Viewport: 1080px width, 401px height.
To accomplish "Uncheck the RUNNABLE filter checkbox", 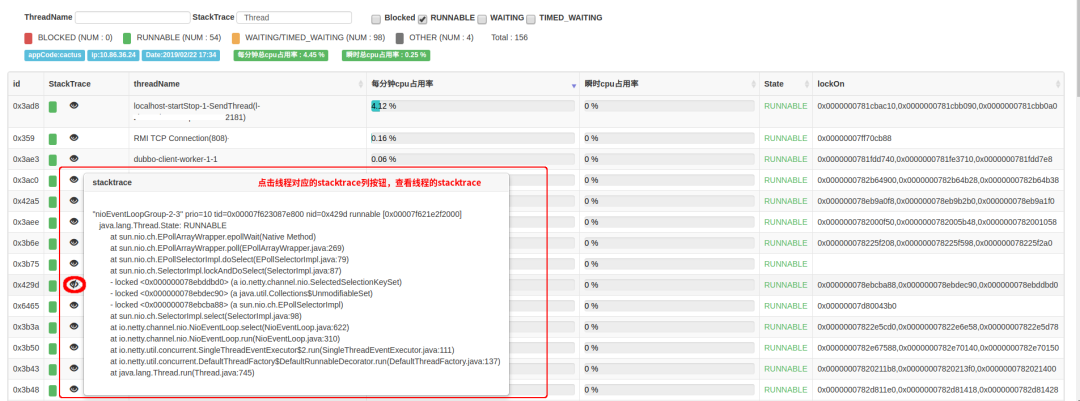I will coord(423,19).
